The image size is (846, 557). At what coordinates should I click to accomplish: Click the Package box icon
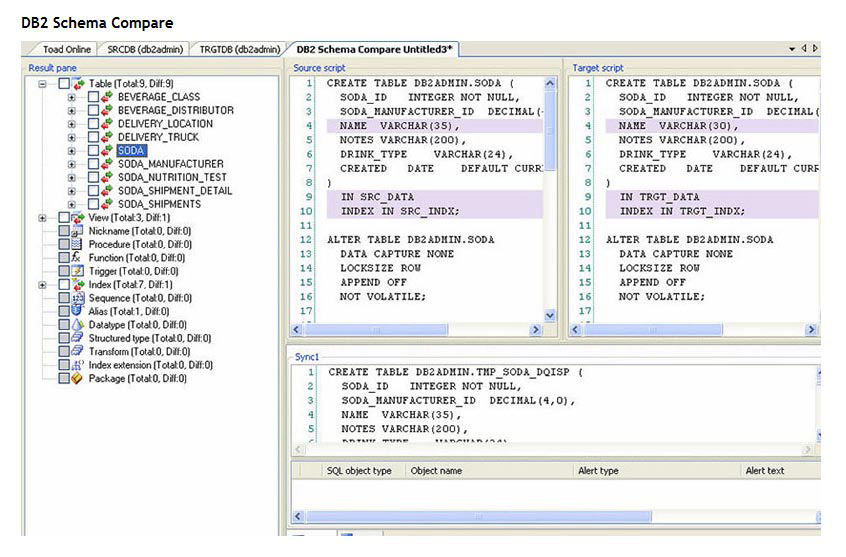coord(78,378)
